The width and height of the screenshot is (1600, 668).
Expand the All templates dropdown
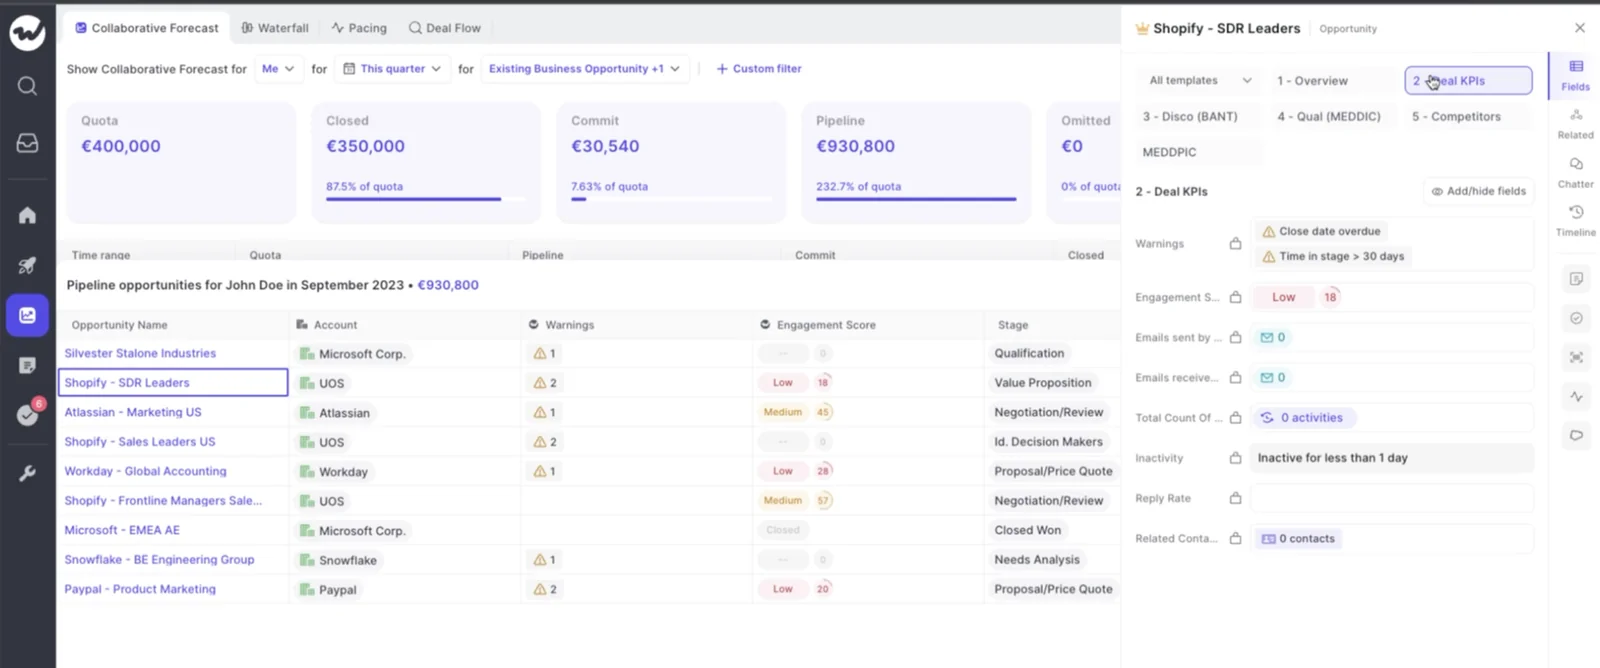click(1199, 81)
